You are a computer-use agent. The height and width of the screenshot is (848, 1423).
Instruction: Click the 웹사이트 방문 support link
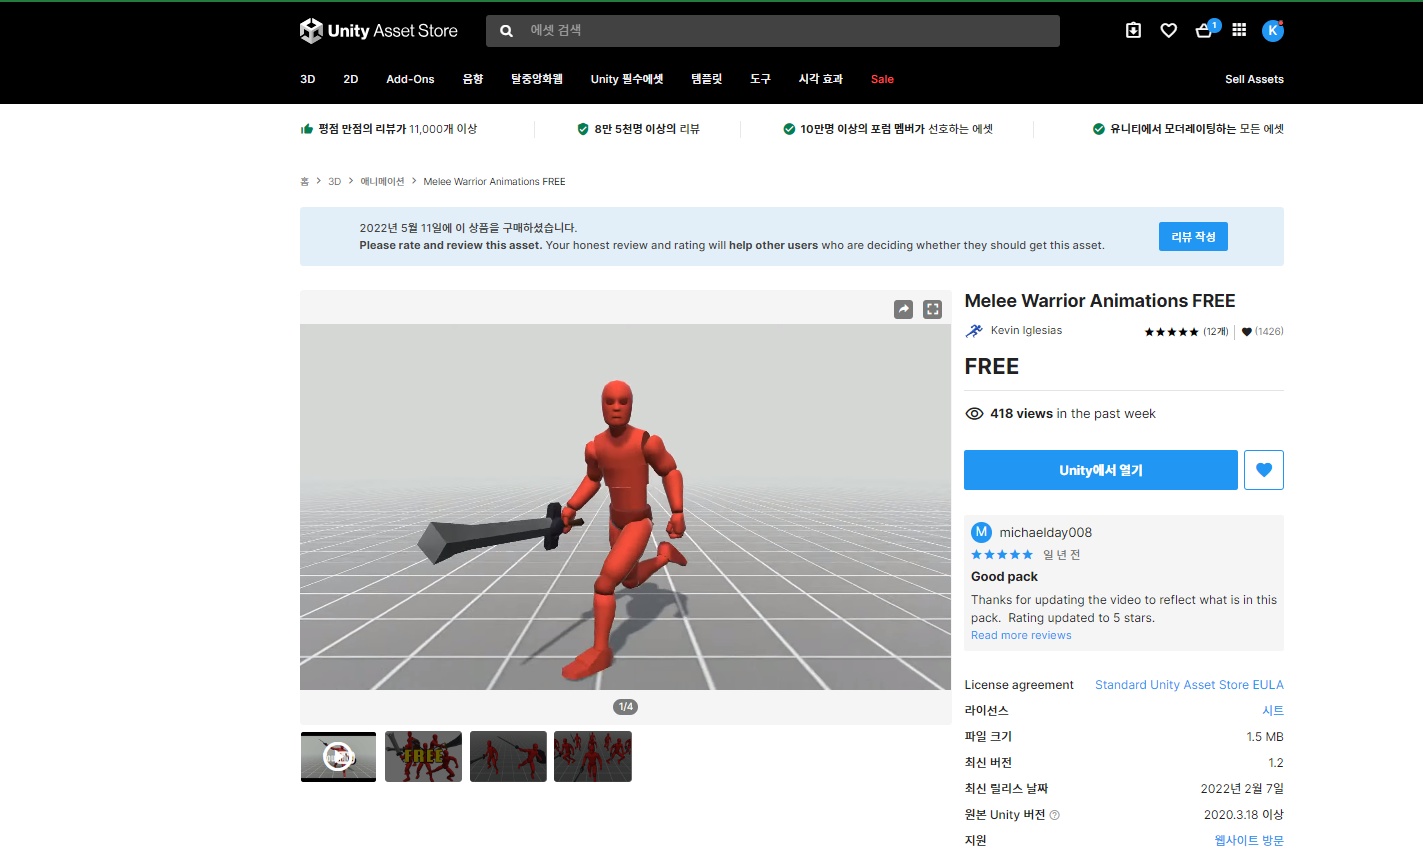pyautogui.click(x=1249, y=841)
